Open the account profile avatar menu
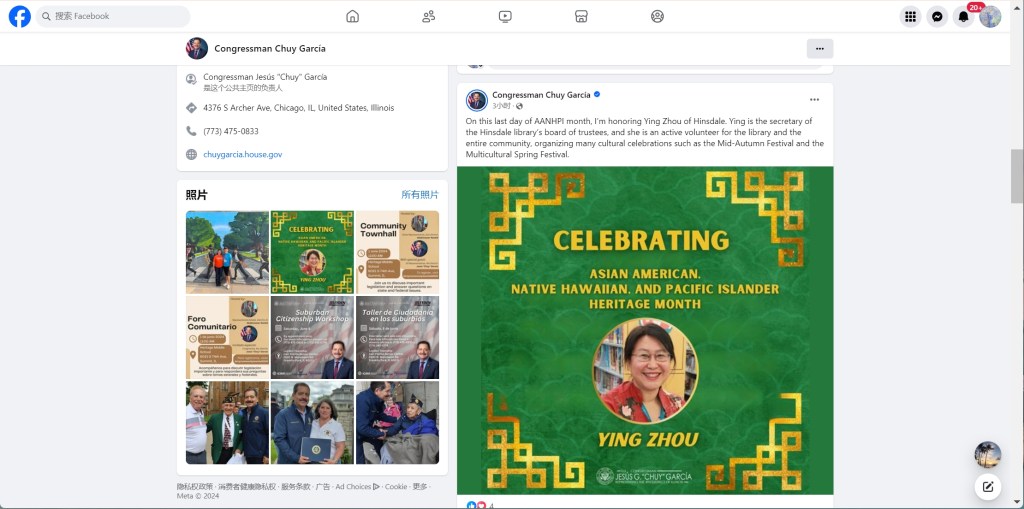 [990, 16]
